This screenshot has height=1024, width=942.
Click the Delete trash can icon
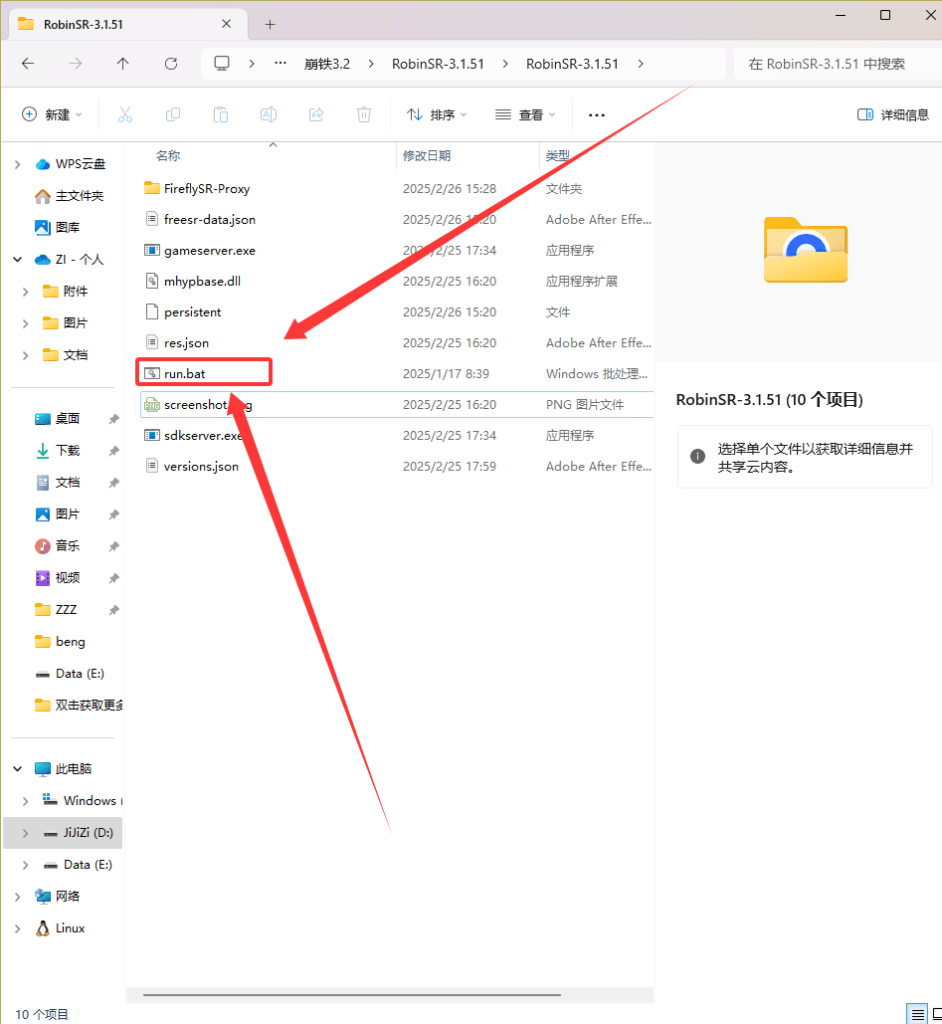pyautogui.click(x=364, y=115)
